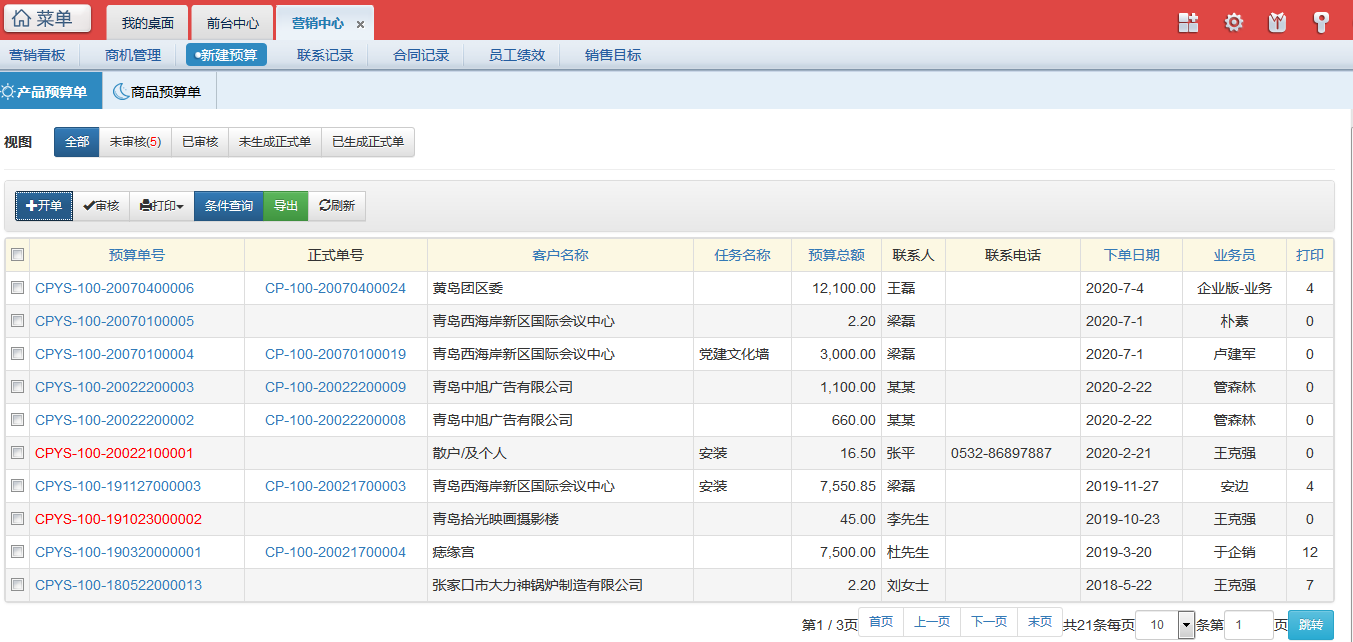1353x642 pixels.
Task: Open the rows-per-page dropdown showing 10
Action: 1165,625
